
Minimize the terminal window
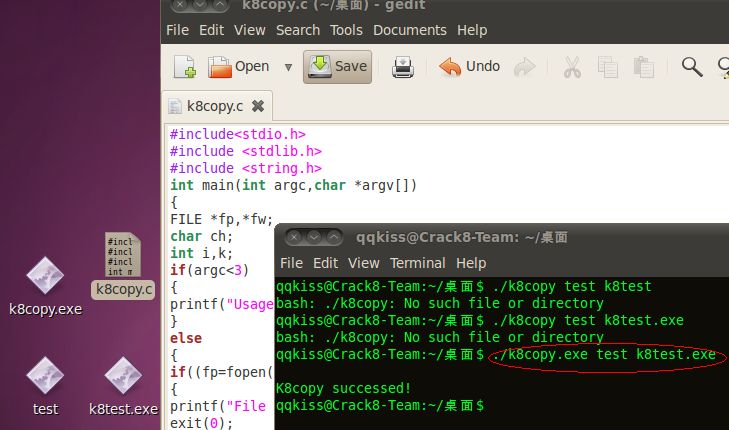[x=314, y=238]
